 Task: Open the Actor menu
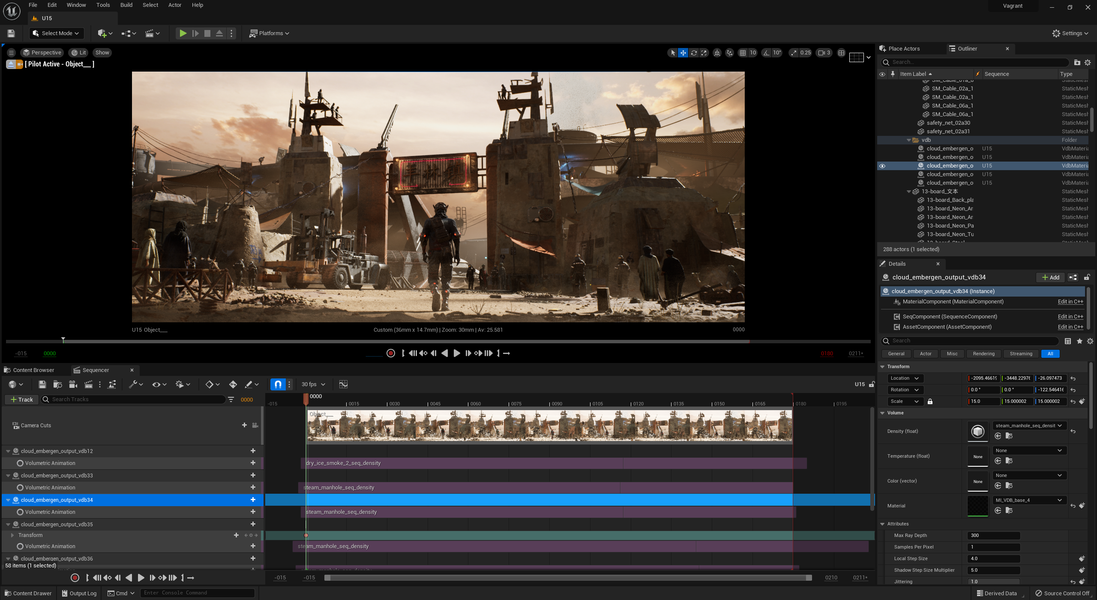pyautogui.click(x=174, y=5)
